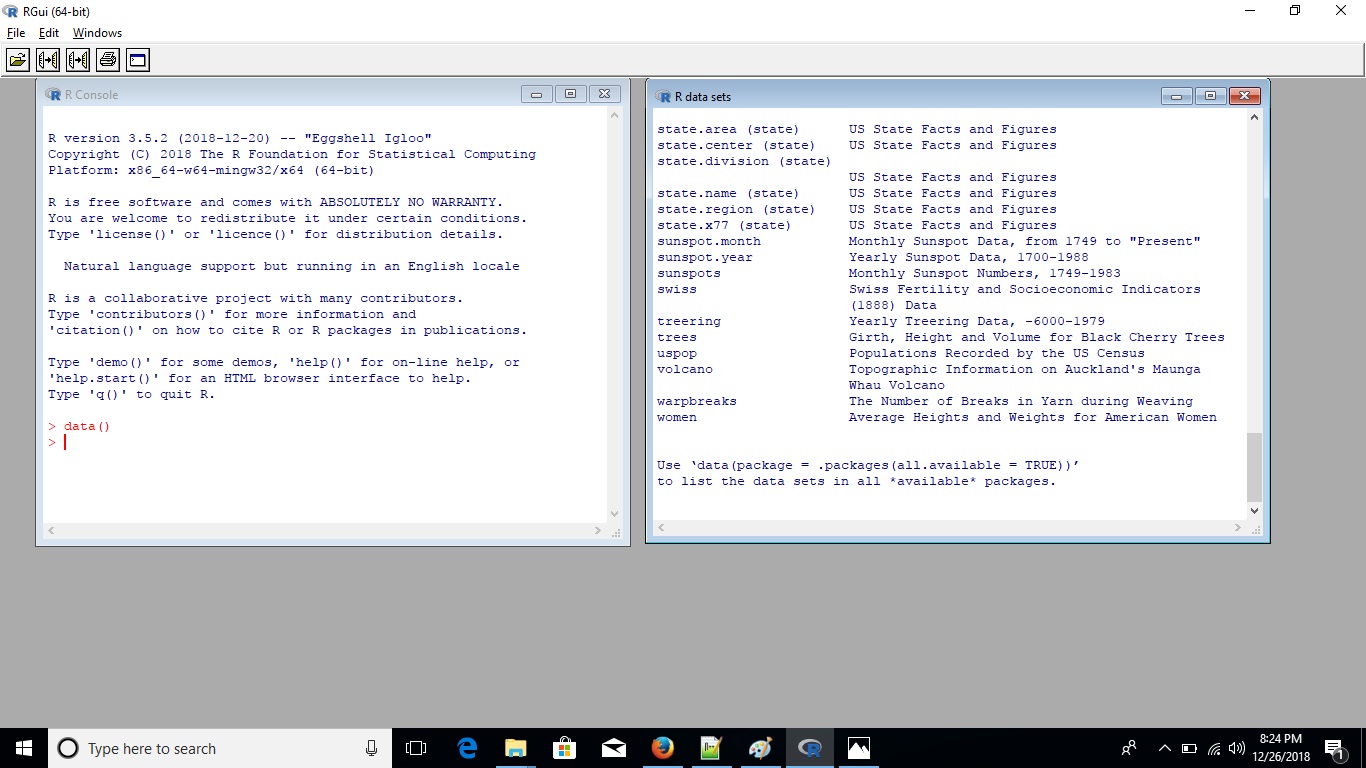Click the R Console scroll right arrow
1366x768 pixels.
599,530
